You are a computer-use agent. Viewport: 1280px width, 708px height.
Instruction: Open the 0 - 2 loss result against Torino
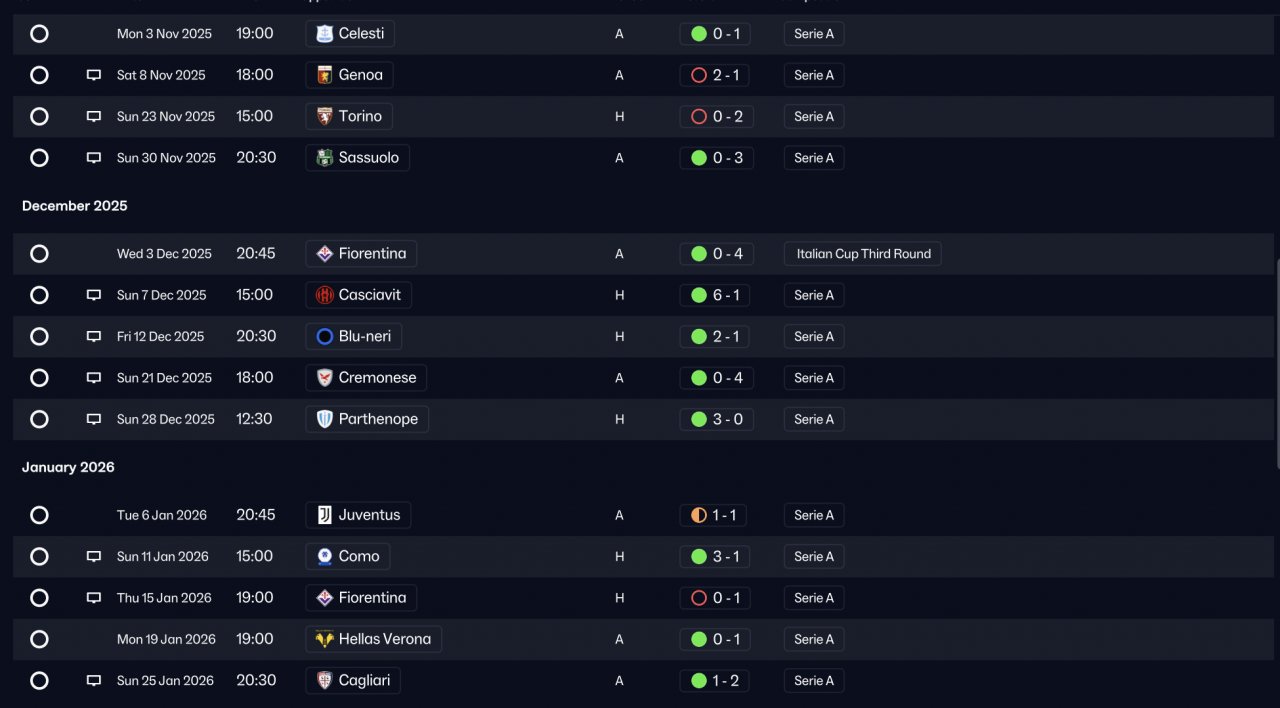click(716, 116)
